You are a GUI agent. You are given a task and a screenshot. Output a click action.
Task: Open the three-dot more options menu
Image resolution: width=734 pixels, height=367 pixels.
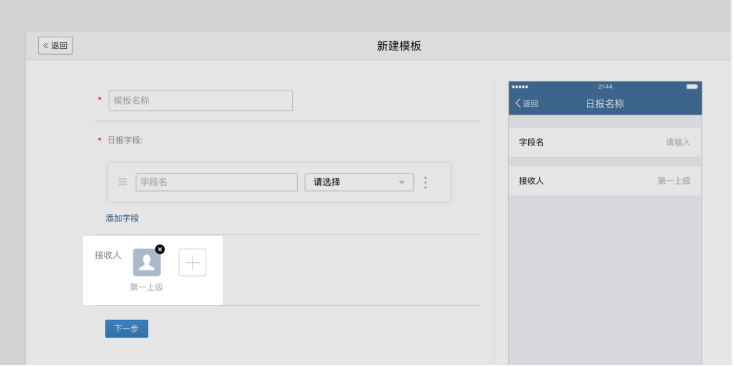tap(425, 182)
